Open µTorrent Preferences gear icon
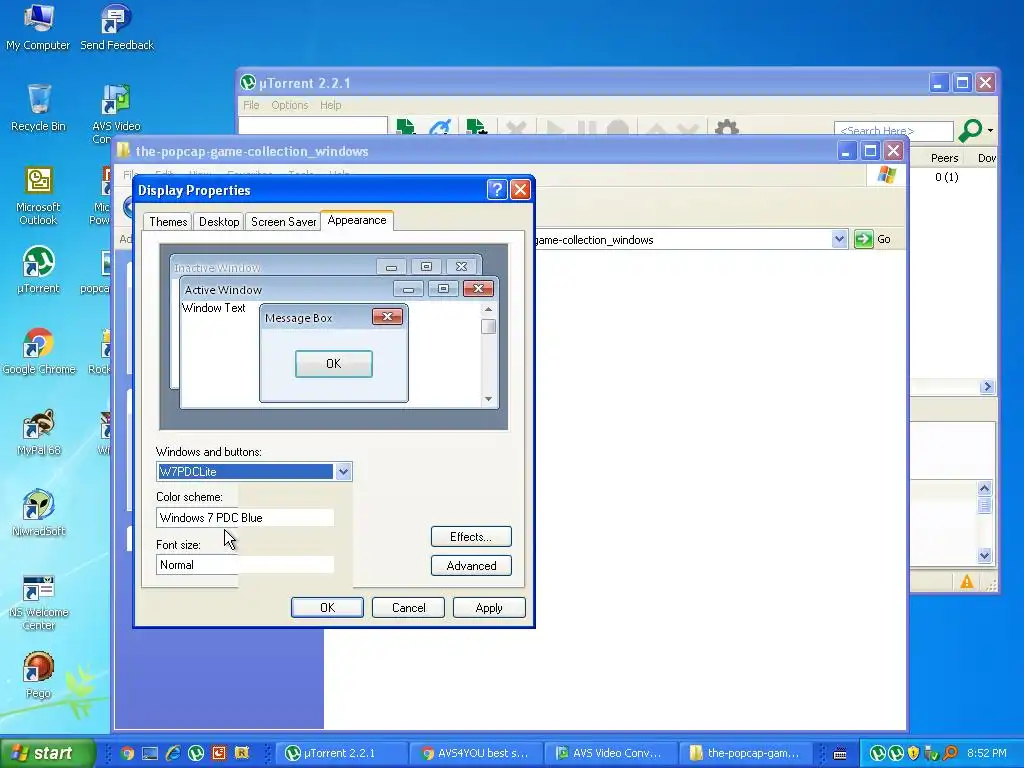 (x=727, y=127)
